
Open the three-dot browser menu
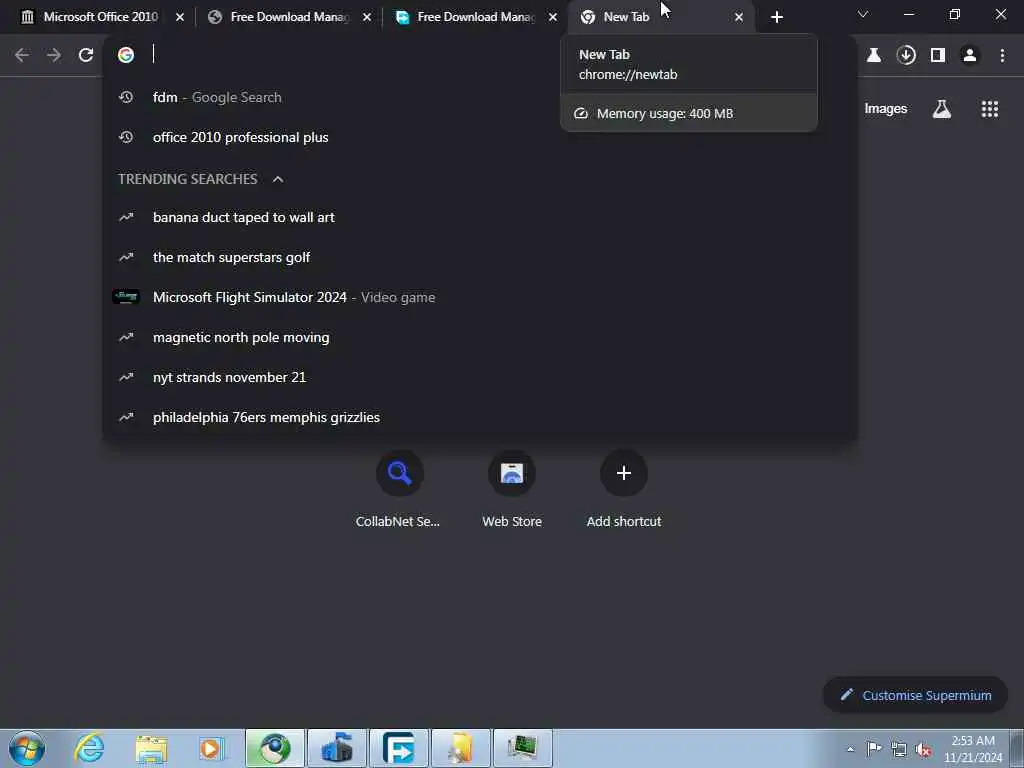click(1002, 55)
